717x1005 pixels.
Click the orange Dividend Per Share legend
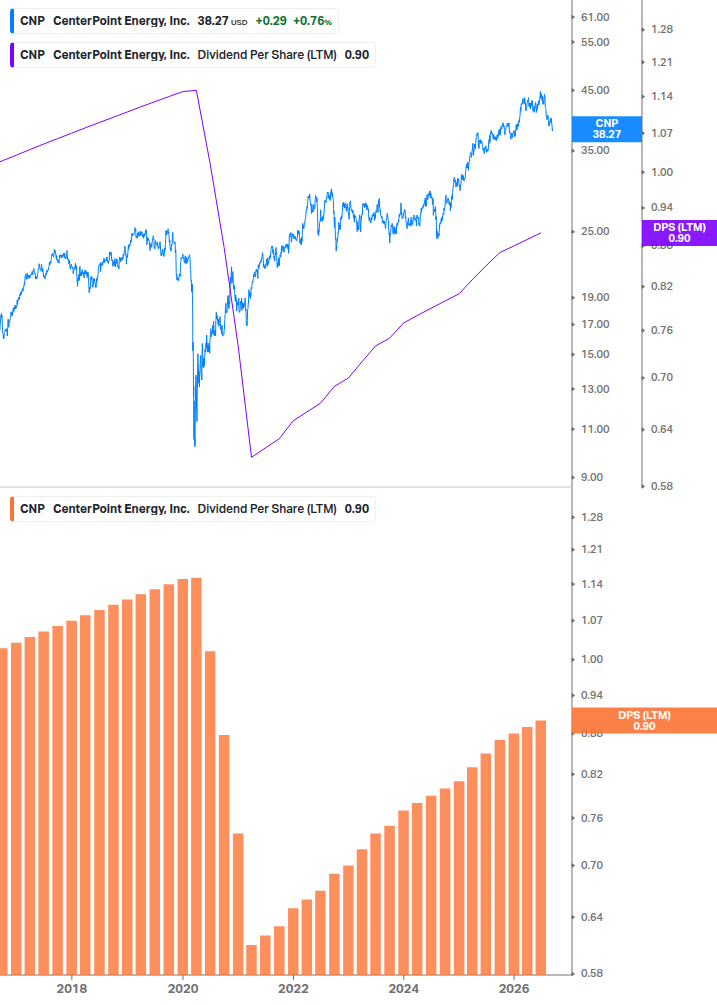(x=193, y=509)
